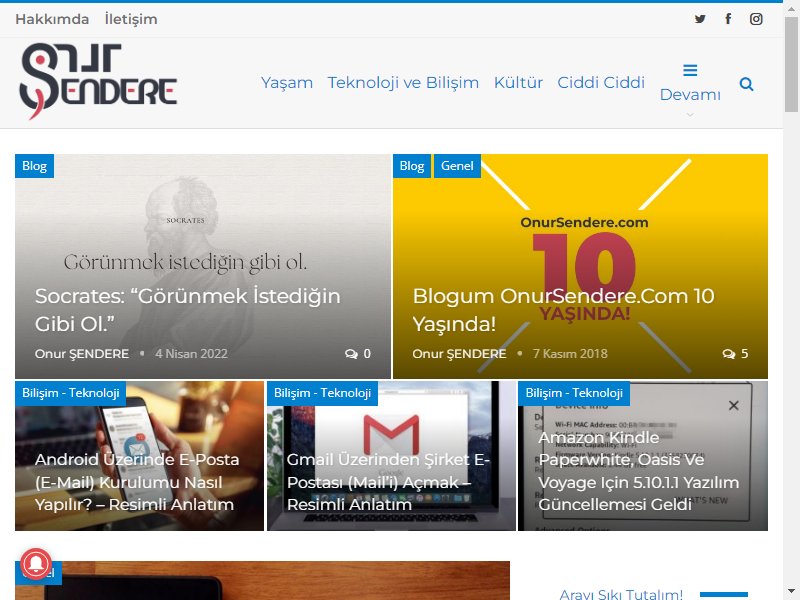
Task: Open the Amazon Kindle Paperwhite update article
Action: click(x=639, y=470)
